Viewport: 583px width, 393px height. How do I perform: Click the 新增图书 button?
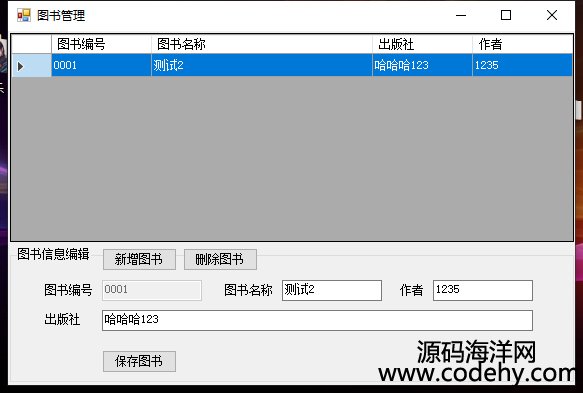[x=139, y=259]
